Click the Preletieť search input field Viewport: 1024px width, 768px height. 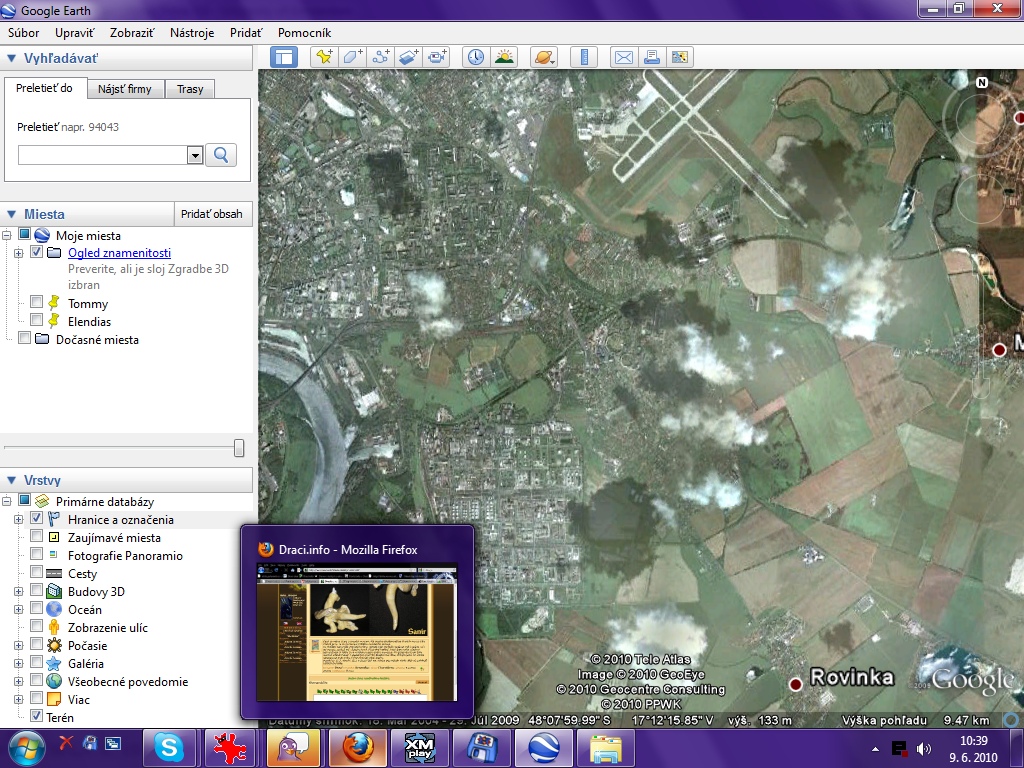click(103, 155)
